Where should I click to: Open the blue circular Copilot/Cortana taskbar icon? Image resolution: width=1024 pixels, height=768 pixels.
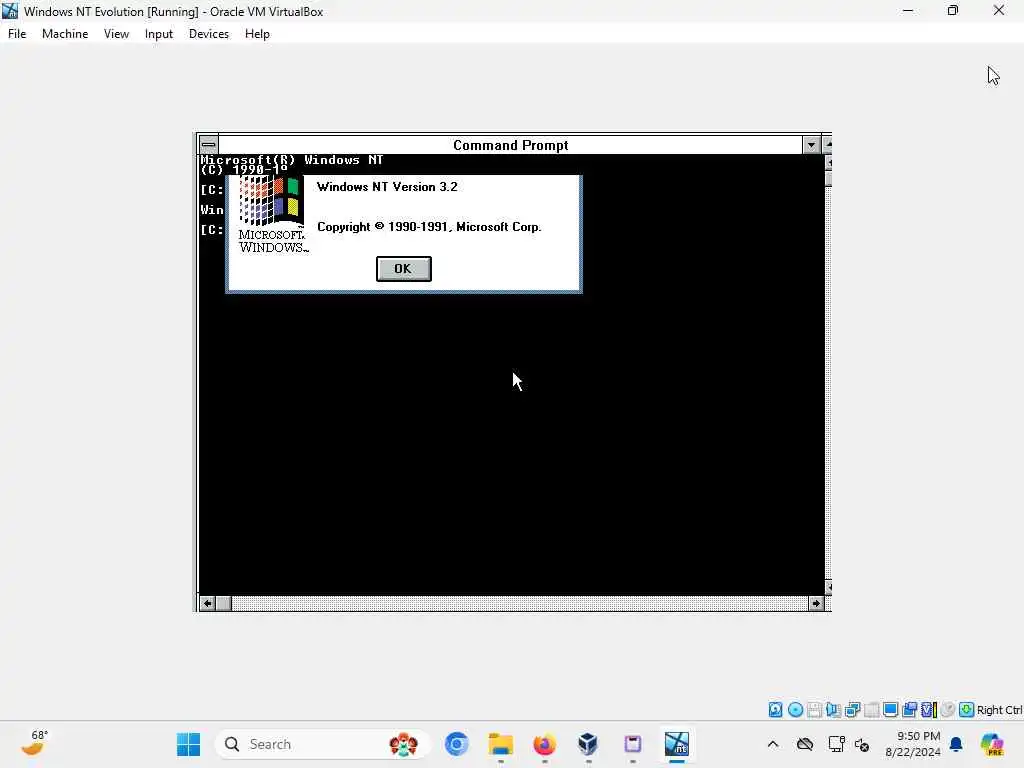click(456, 744)
